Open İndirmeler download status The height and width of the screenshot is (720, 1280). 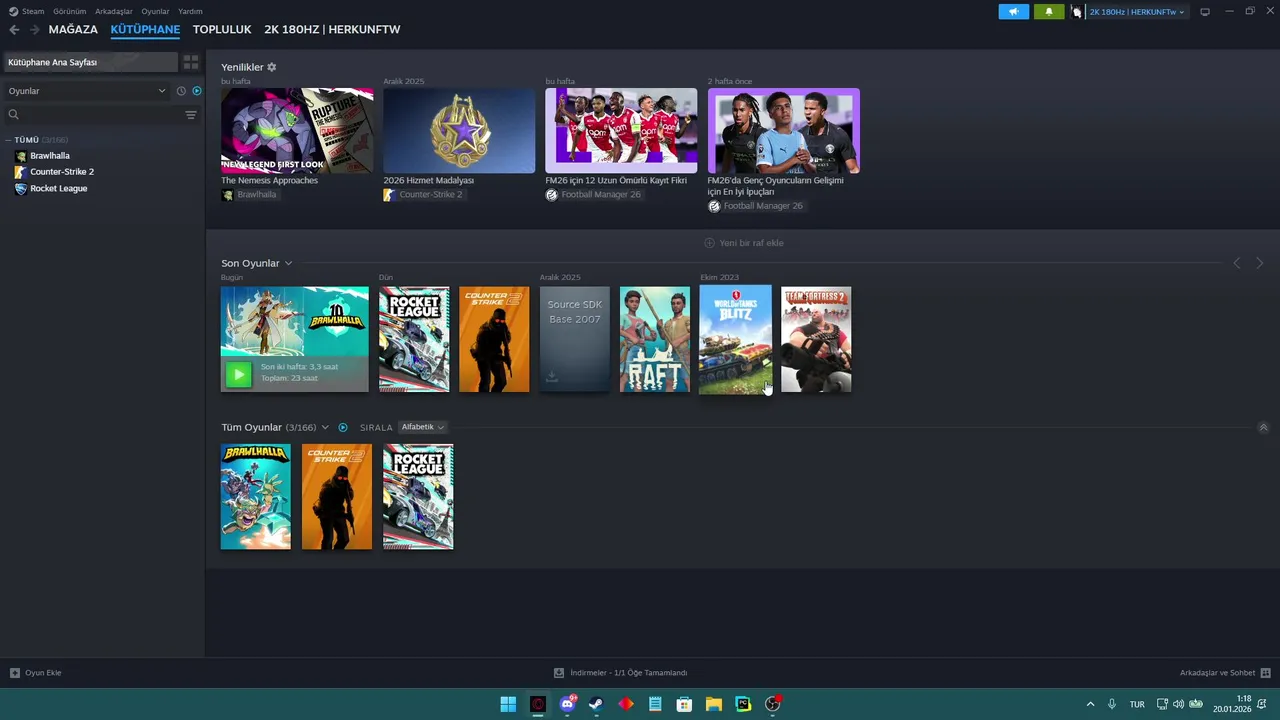pos(621,673)
